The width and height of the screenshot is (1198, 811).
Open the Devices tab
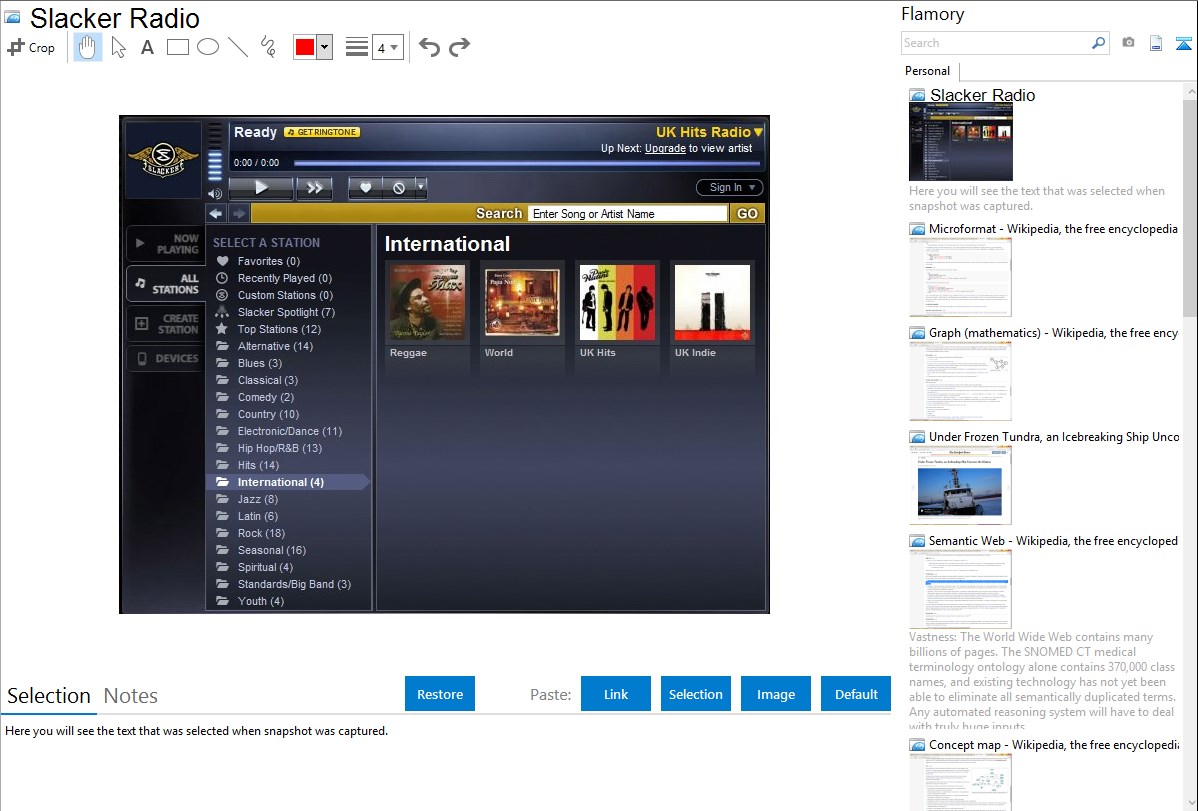click(x=167, y=358)
